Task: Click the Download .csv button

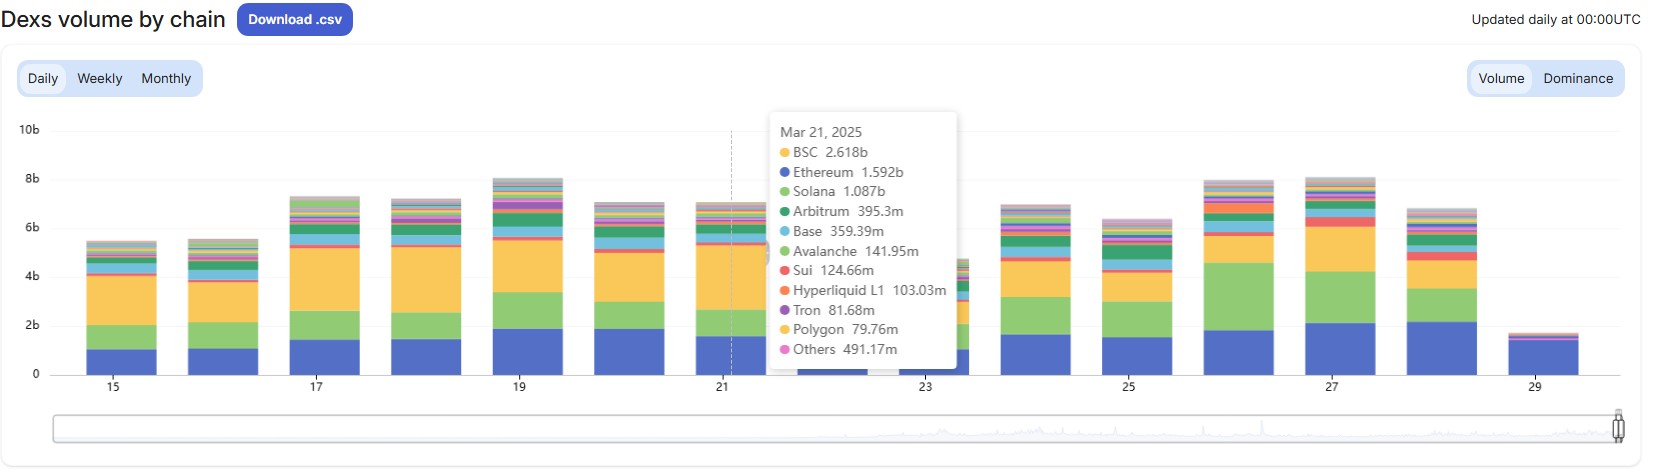Action: point(294,20)
